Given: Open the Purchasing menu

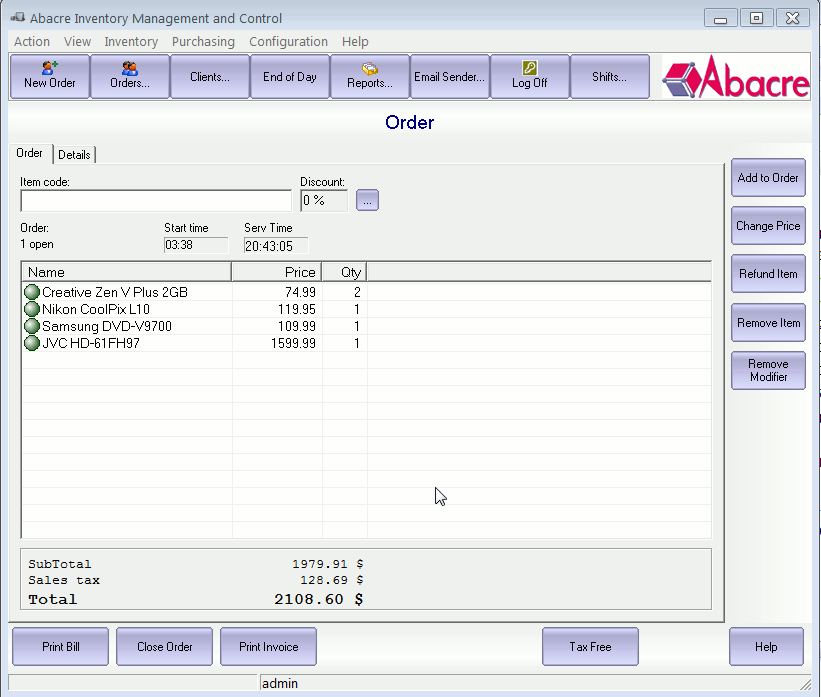Looking at the screenshot, I should tap(203, 41).
